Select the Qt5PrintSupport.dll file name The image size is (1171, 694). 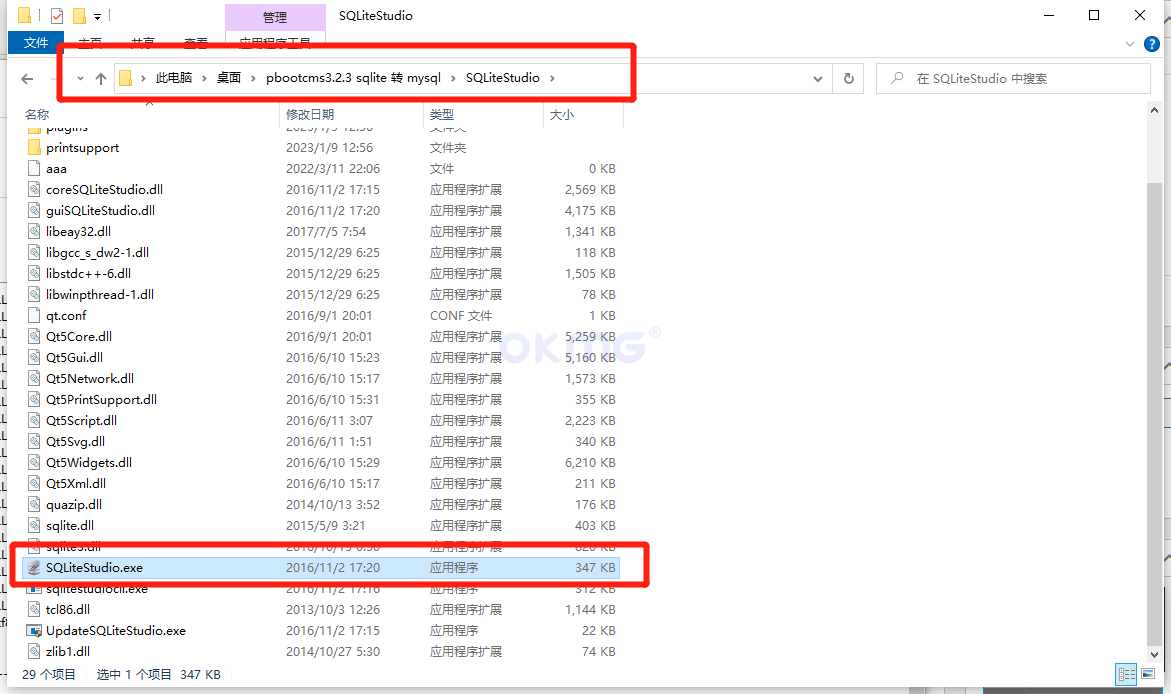pos(102,400)
